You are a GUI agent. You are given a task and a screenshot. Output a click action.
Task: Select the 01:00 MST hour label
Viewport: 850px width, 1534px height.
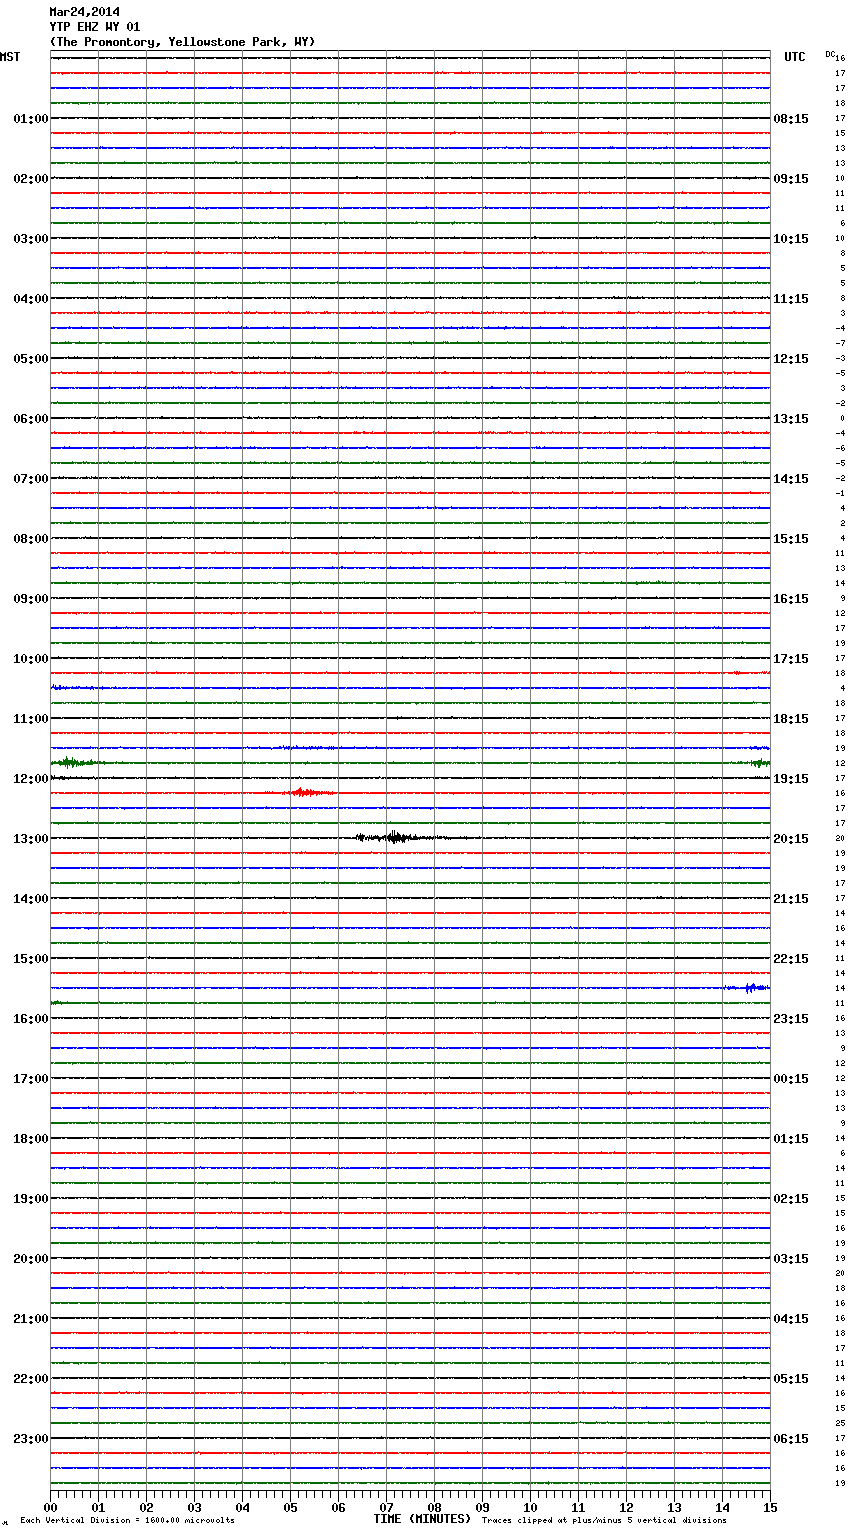pos(30,119)
